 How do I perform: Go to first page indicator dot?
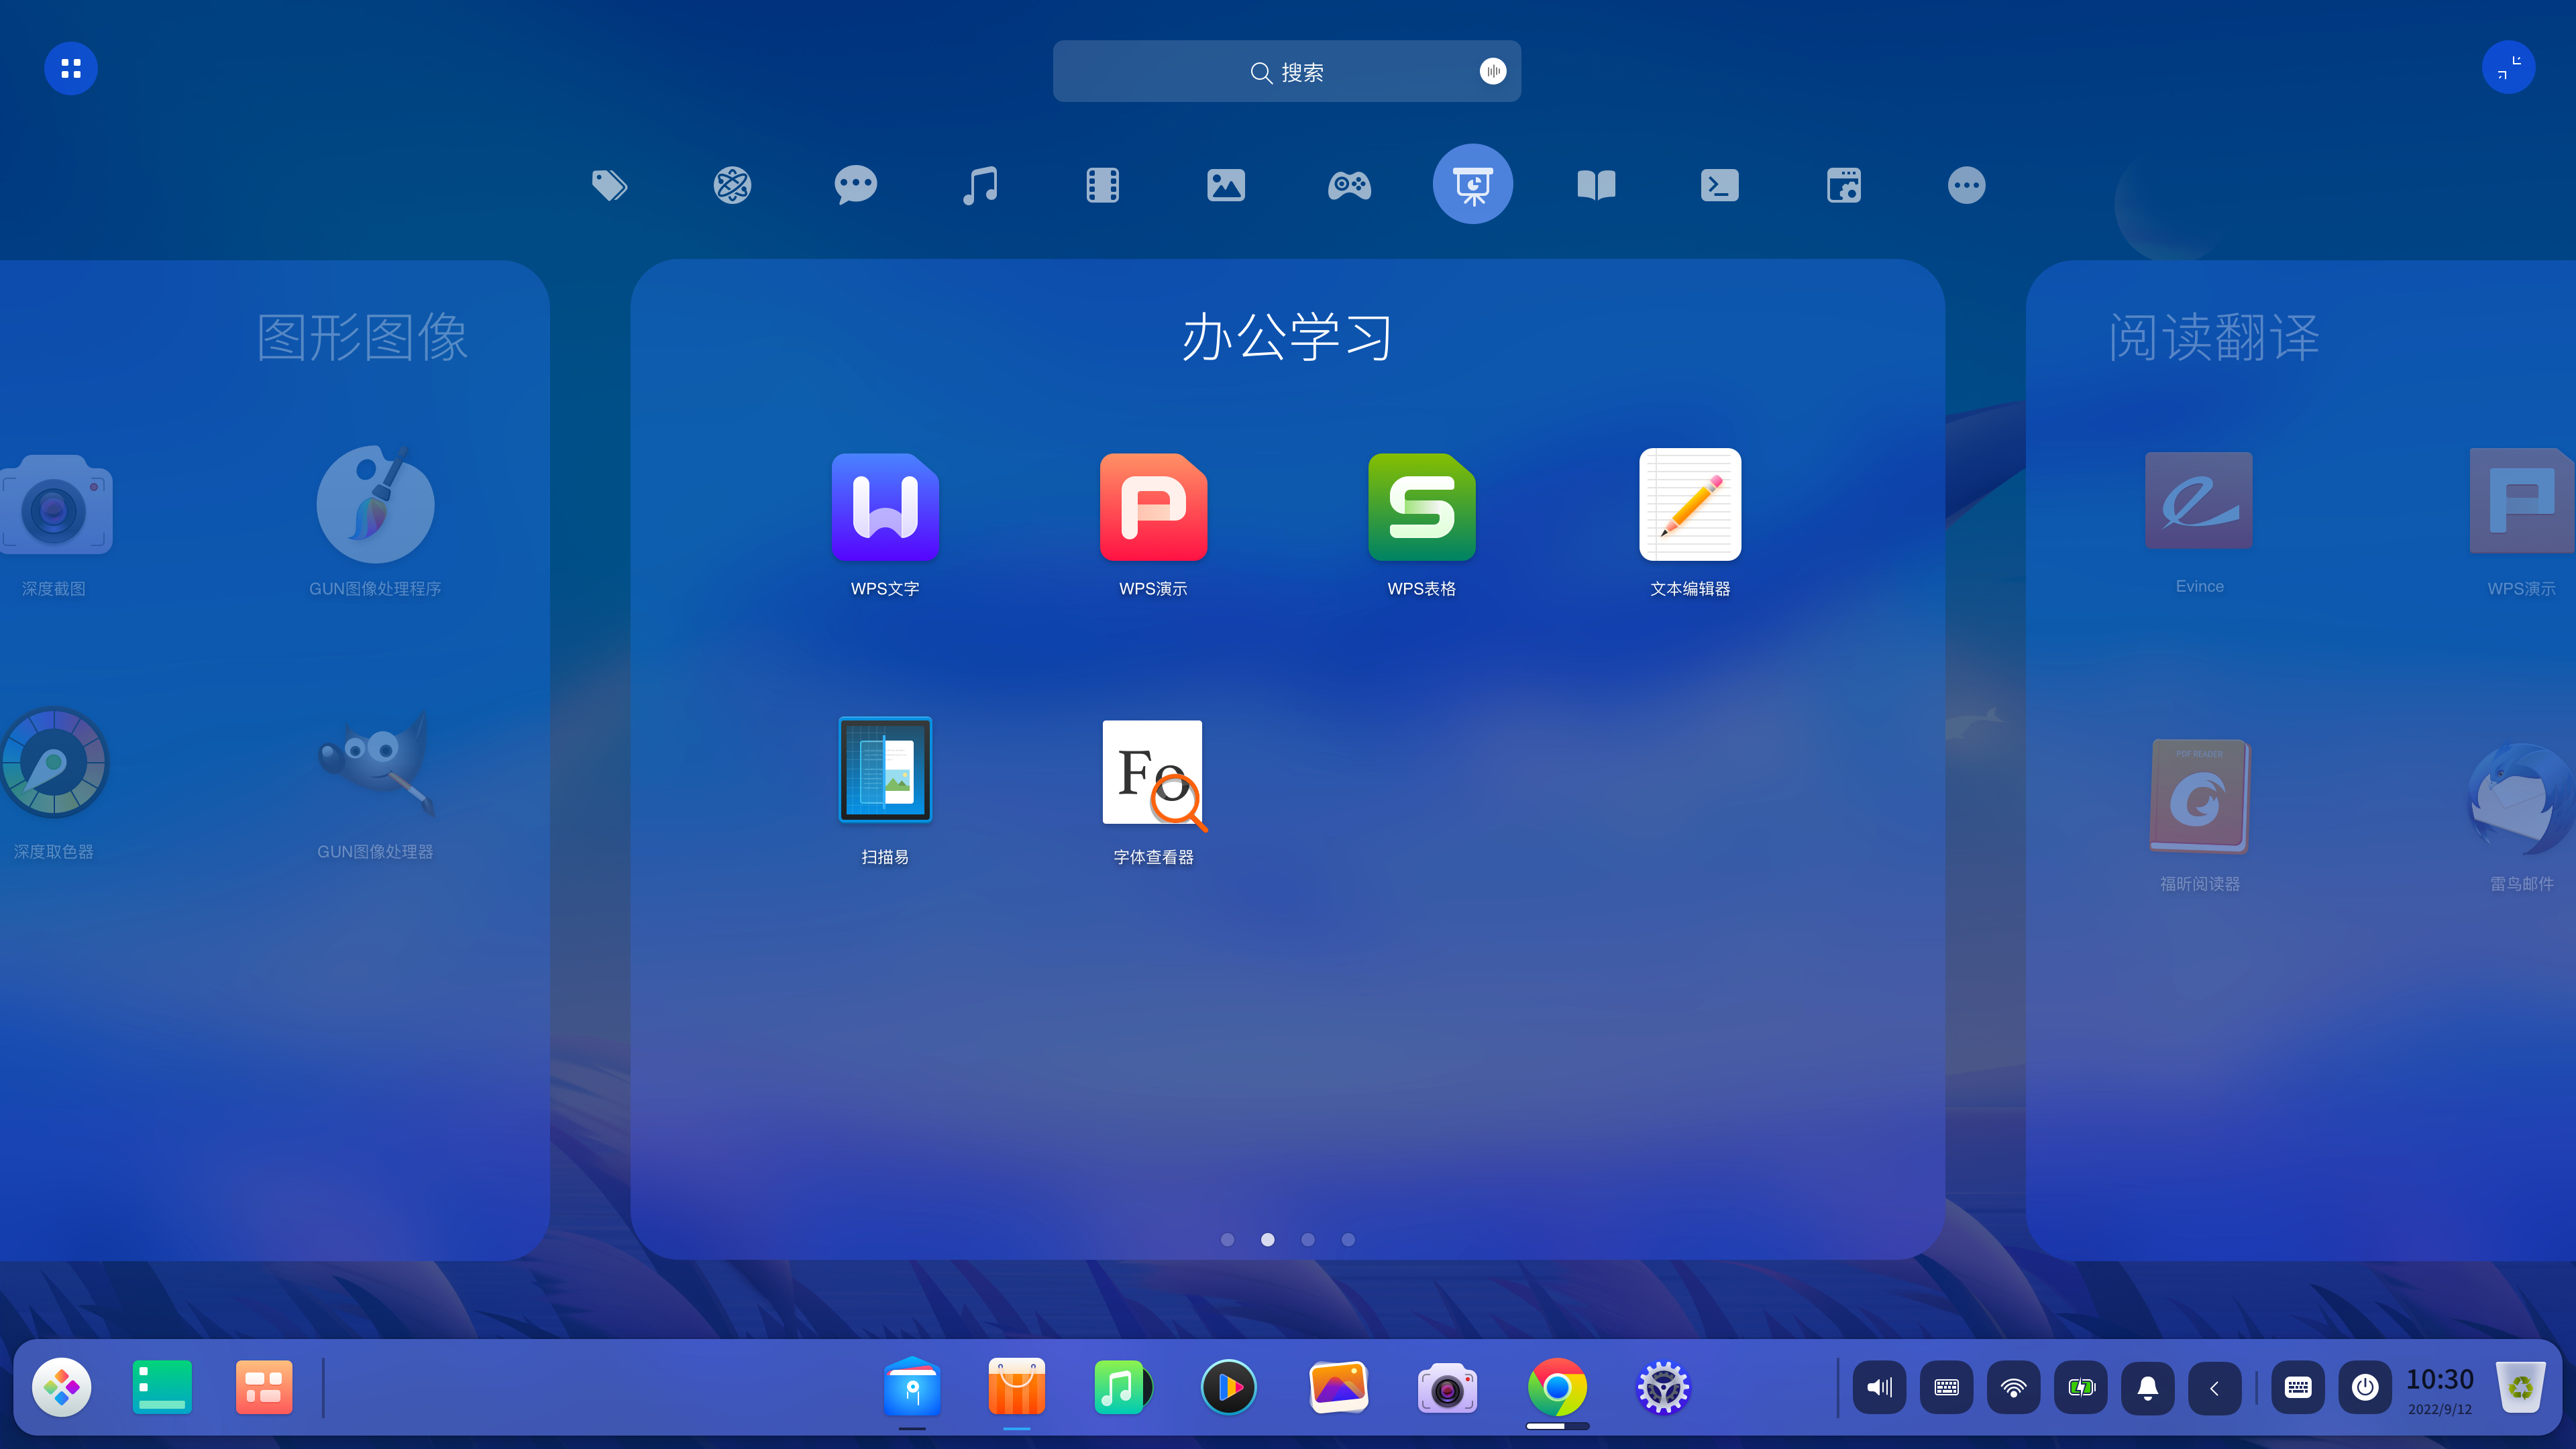1227,1240
